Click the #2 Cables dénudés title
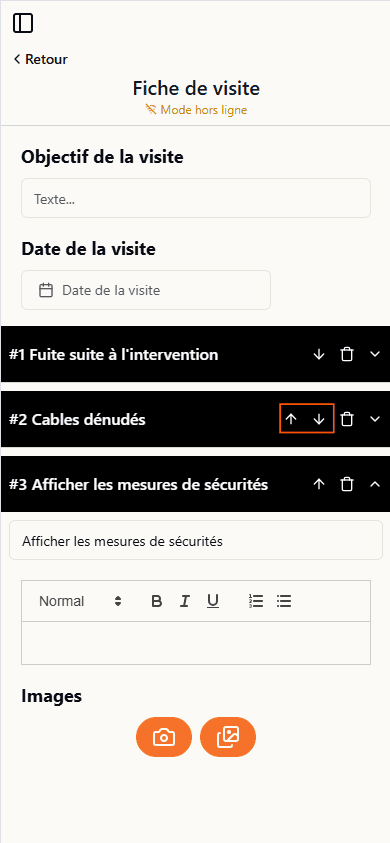The height and width of the screenshot is (843, 390). click(77, 419)
